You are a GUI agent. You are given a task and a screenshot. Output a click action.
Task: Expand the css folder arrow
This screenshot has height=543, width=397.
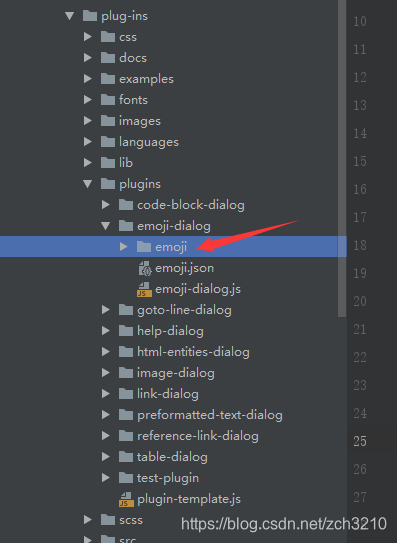tap(88, 37)
